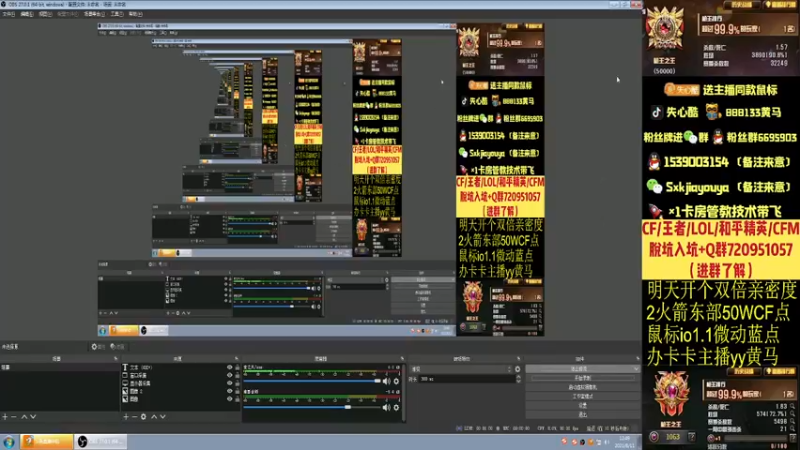Screen dimensions: 800x450
Task: Switch to the orange taskbar application
Action: point(46,442)
